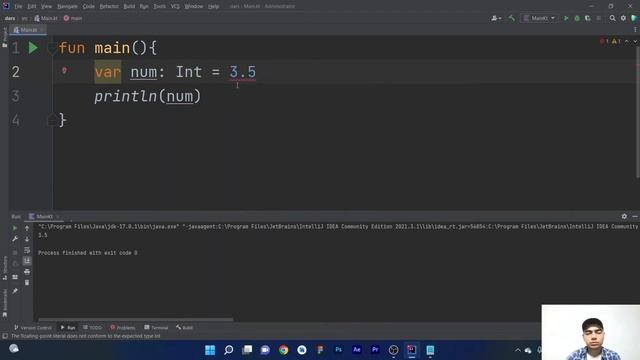640x360 pixels.
Task: Open Version Control tool window
Action: (33, 327)
